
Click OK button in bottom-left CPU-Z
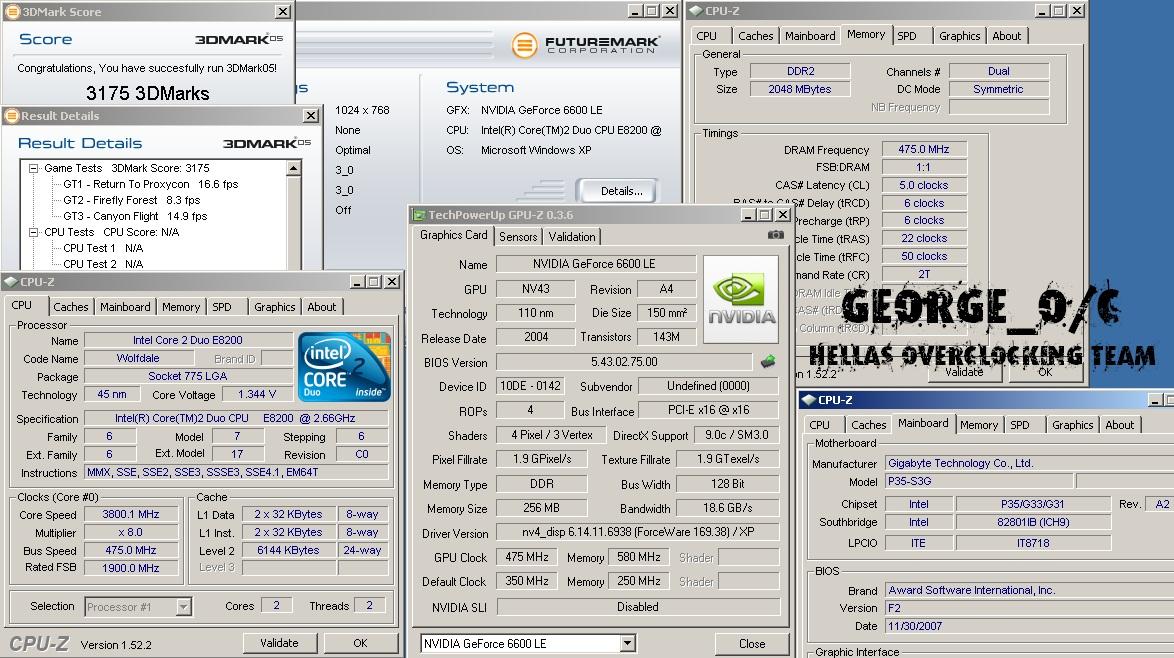(360, 643)
